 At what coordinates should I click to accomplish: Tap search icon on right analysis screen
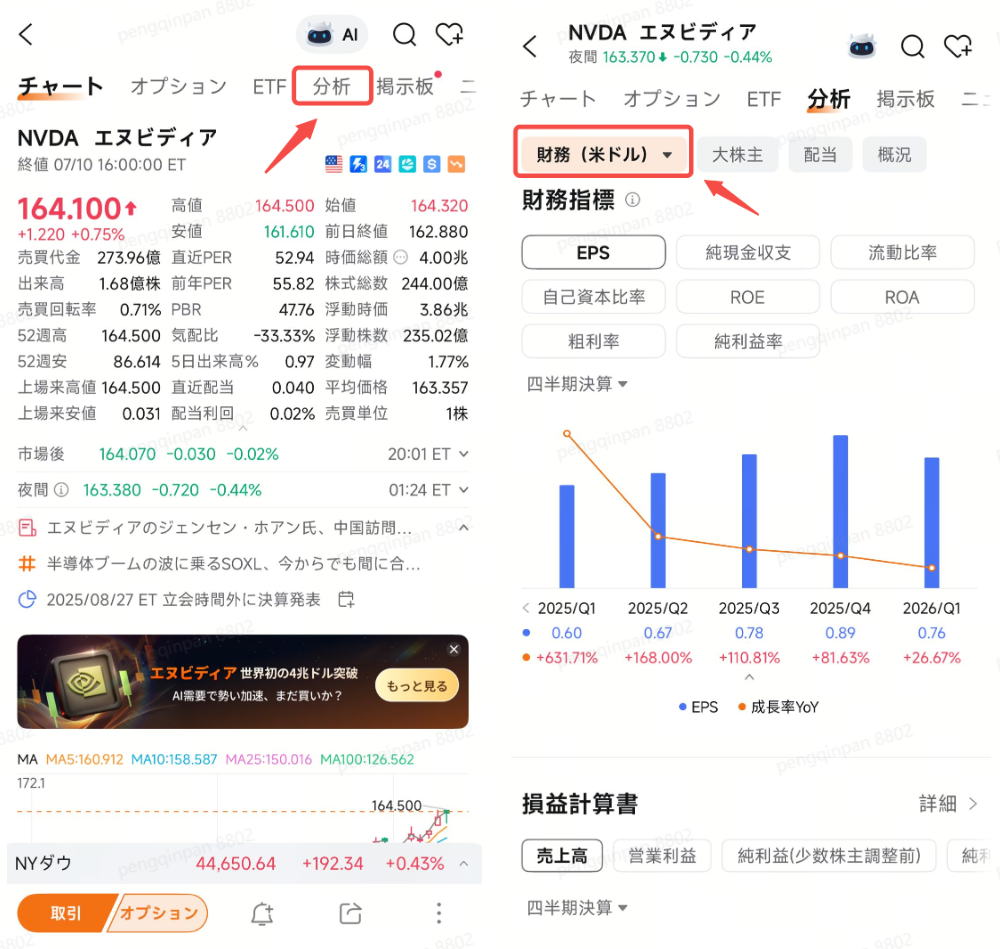click(912, 47)
